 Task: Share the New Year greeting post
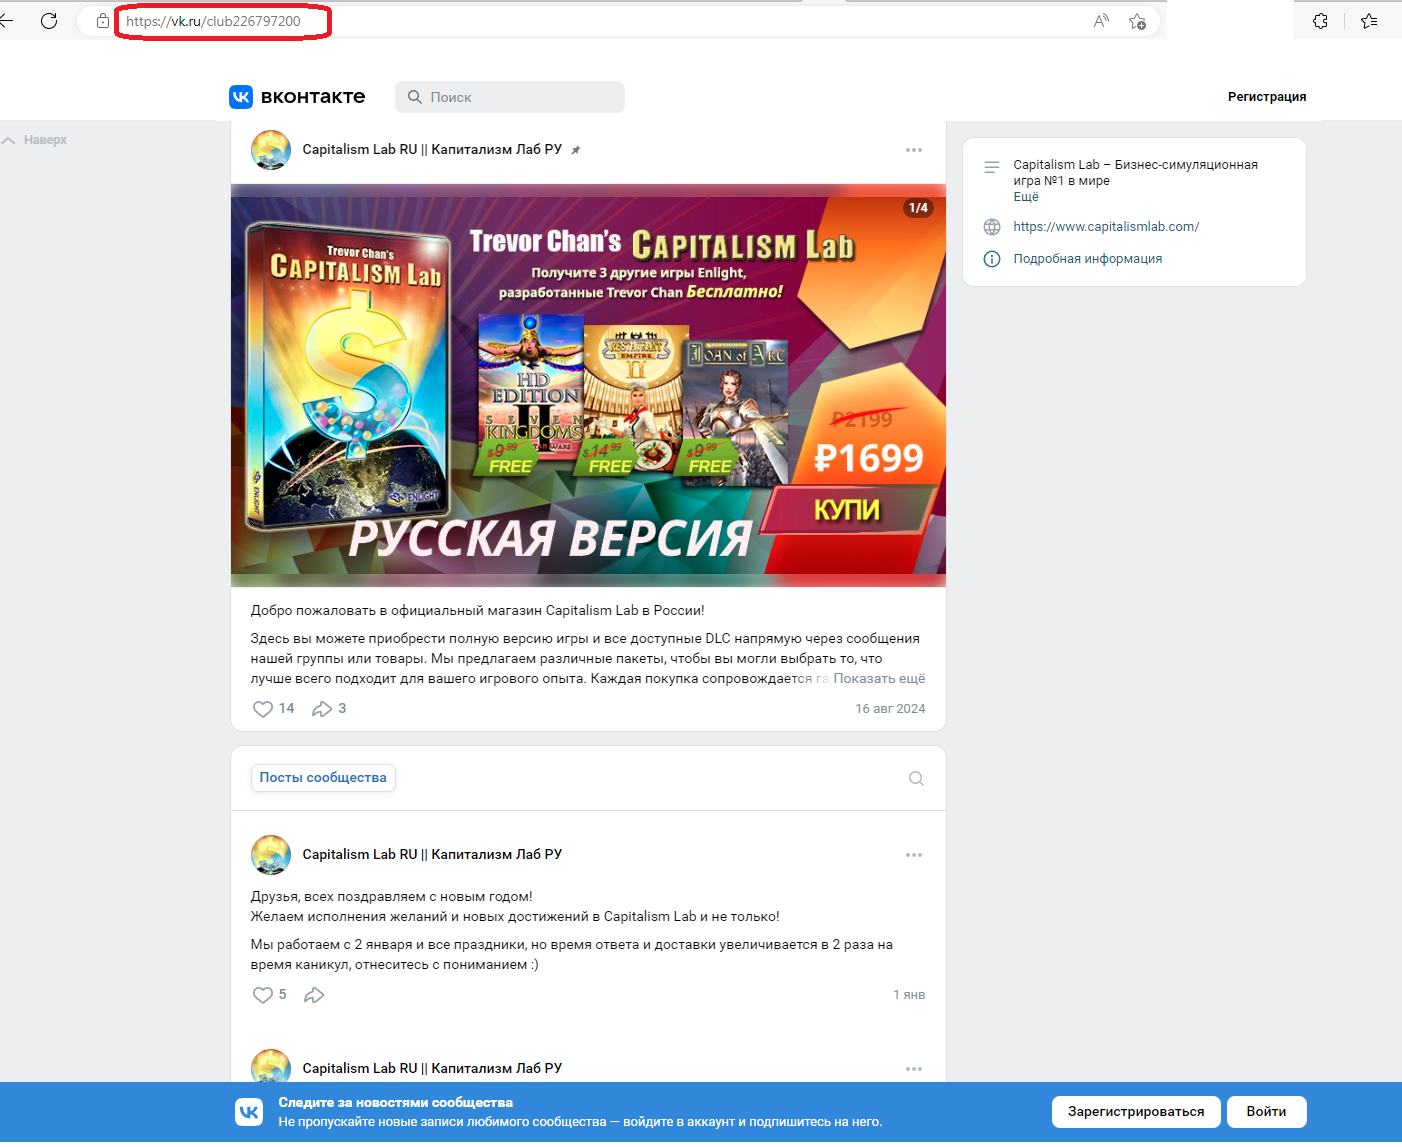314,995
